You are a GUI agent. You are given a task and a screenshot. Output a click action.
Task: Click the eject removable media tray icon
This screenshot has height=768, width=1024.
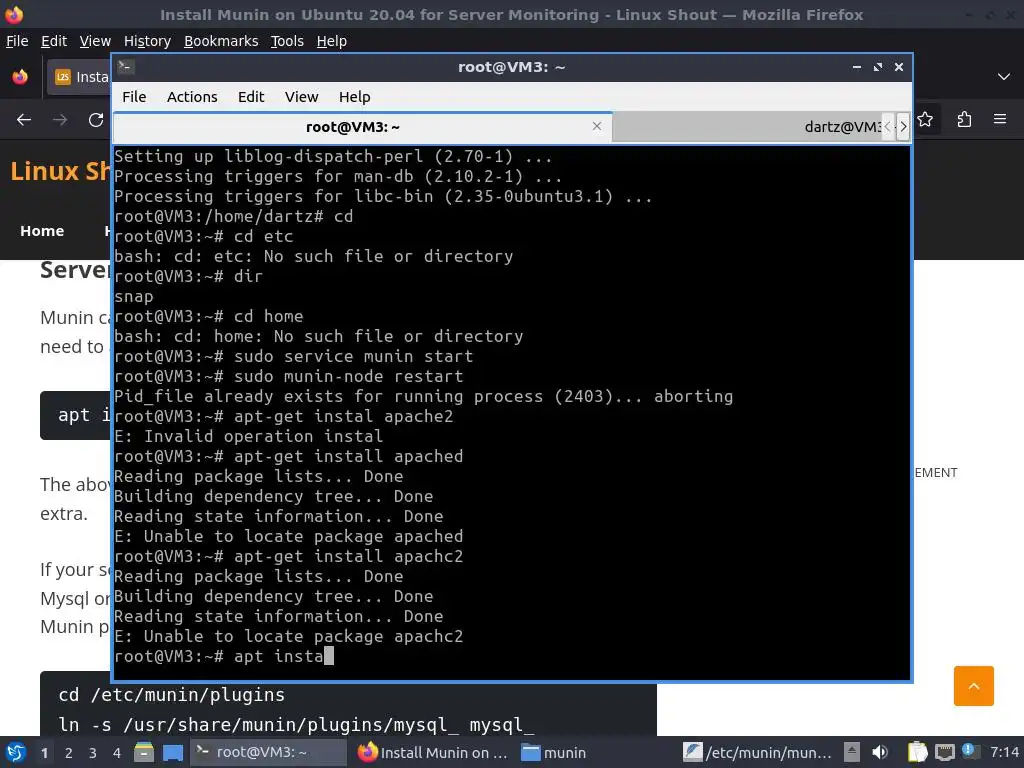point(851,752)
